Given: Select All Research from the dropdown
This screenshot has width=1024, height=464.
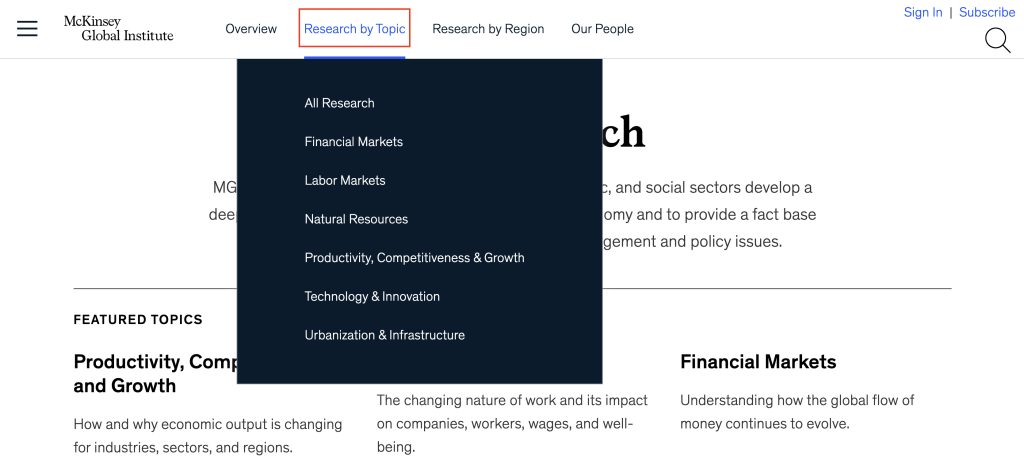Looking at the screenshot, I should tap(339, 103).
